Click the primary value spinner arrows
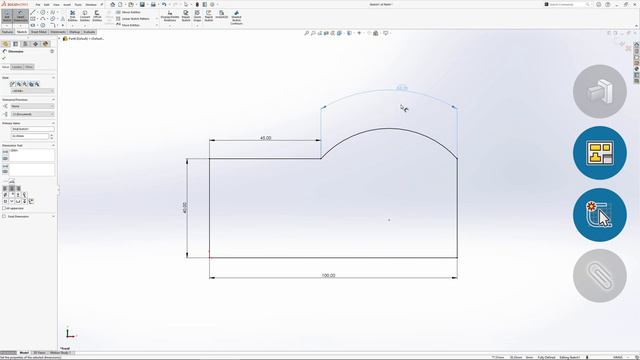This screenshot has height=360, width=640. click(x=52, y=136)
